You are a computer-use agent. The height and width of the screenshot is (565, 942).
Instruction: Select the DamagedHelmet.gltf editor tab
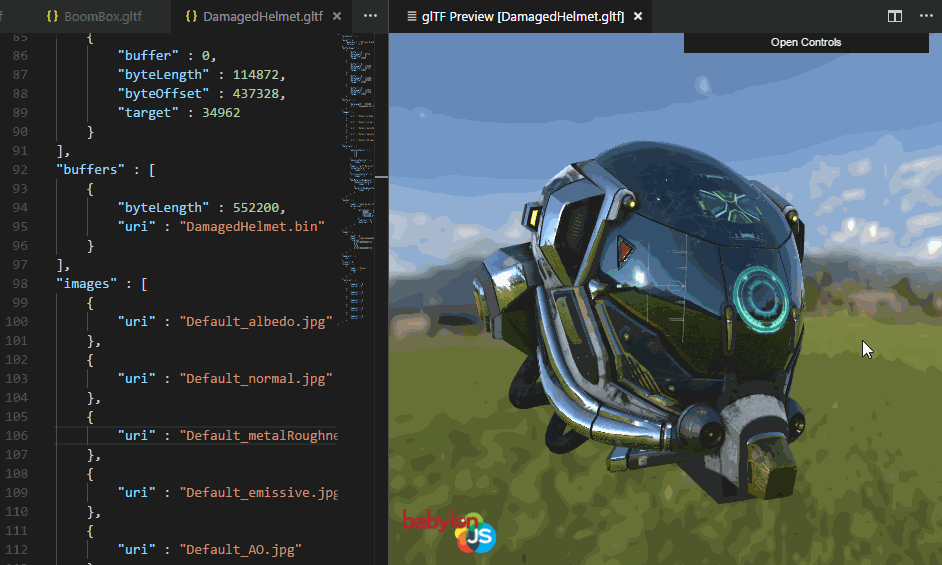262,16
